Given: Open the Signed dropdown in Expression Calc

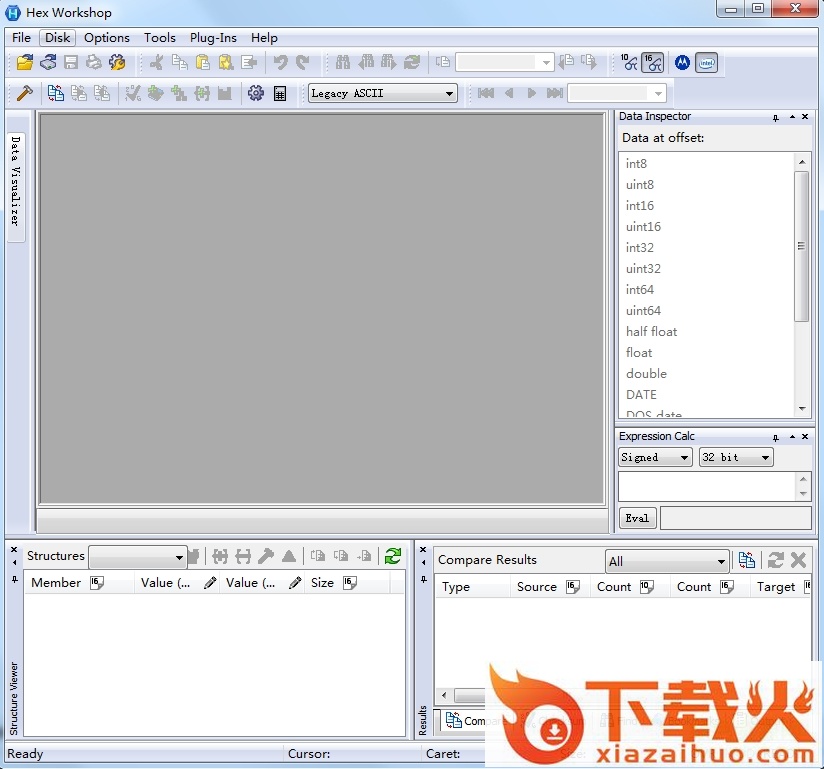Looking at the screenshot, I should [655, 457].
